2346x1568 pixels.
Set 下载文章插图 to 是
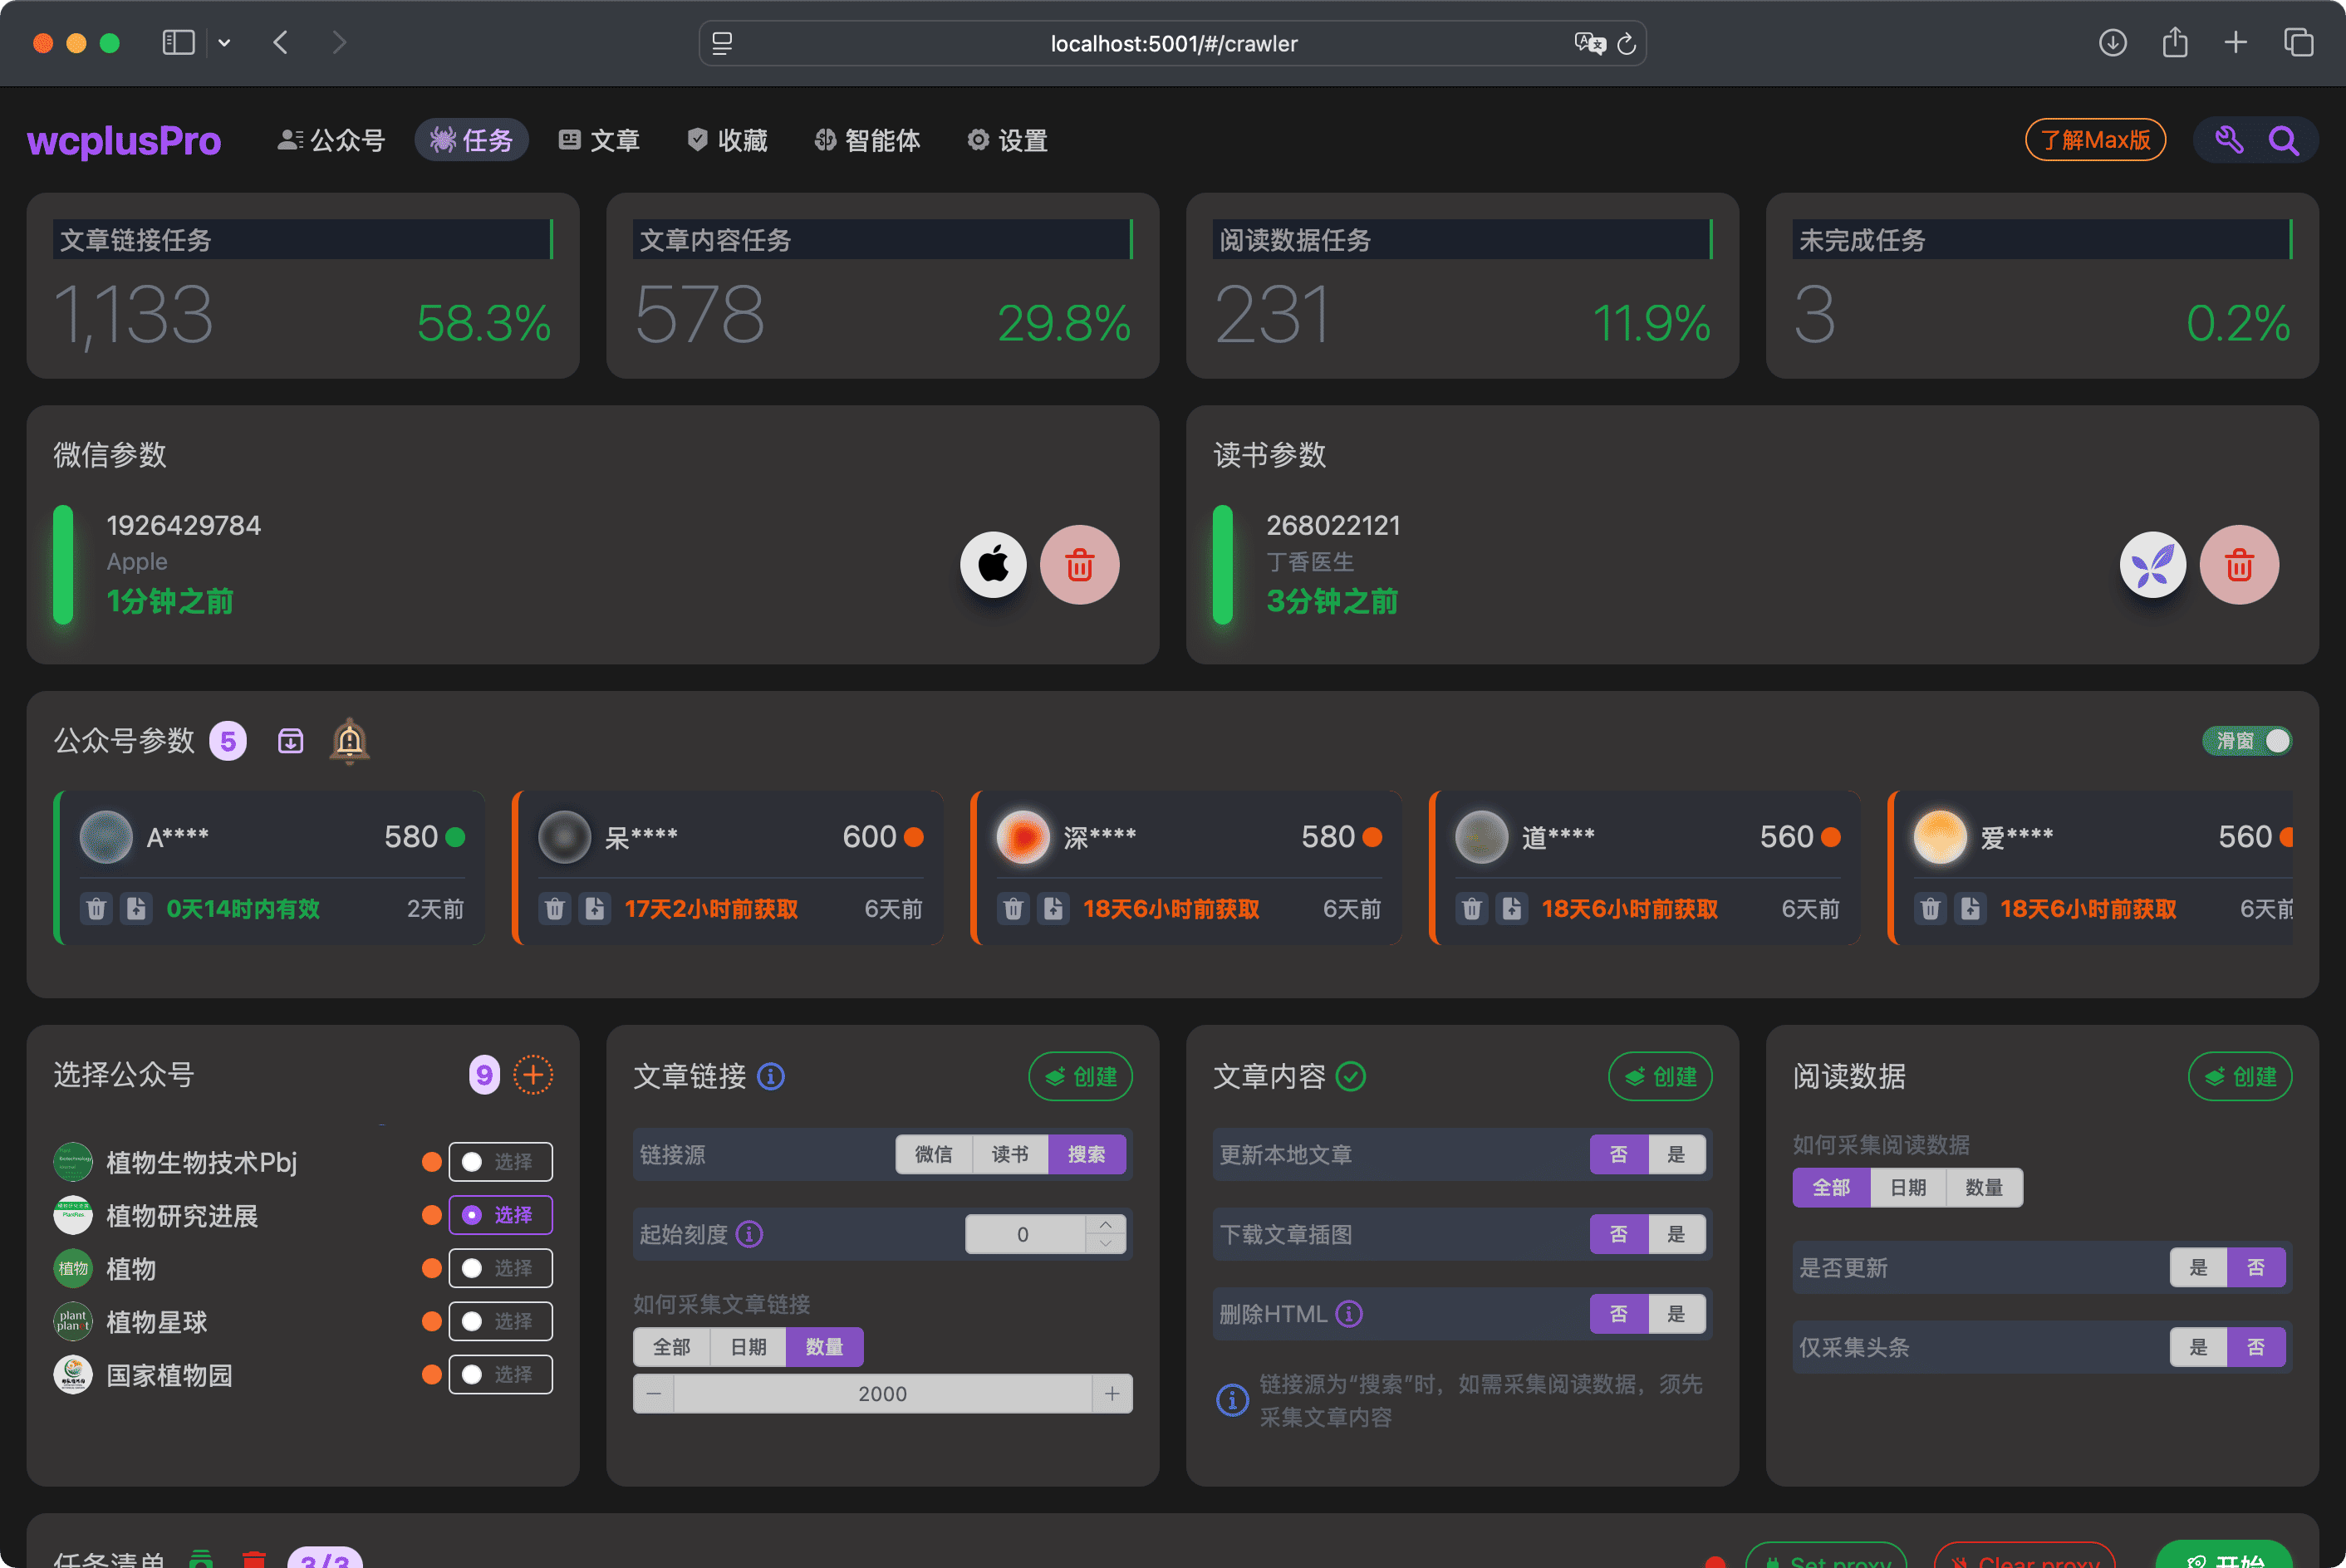coord(1676,1234)
